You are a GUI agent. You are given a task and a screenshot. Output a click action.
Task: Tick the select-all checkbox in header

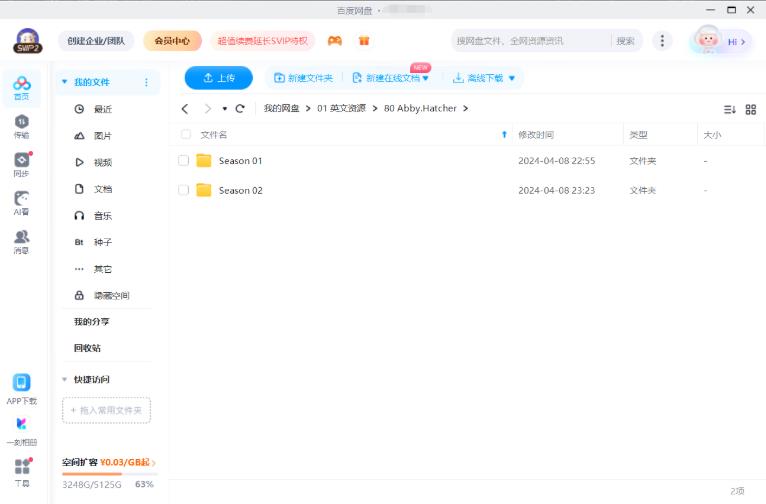tap(186, 134)
